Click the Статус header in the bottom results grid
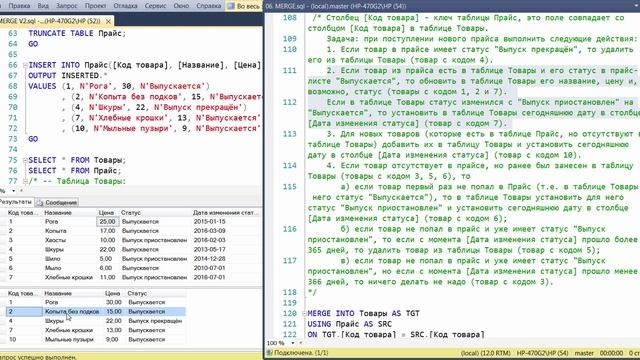 (x=137, y=293)
